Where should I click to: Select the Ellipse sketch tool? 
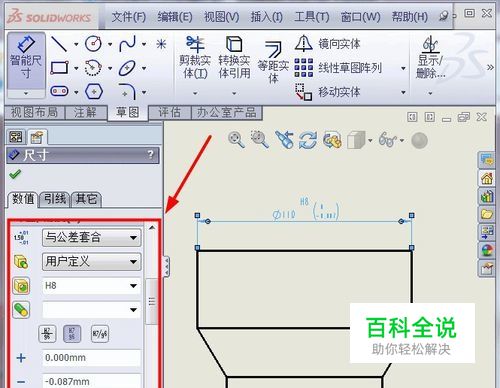click(127, 68)
